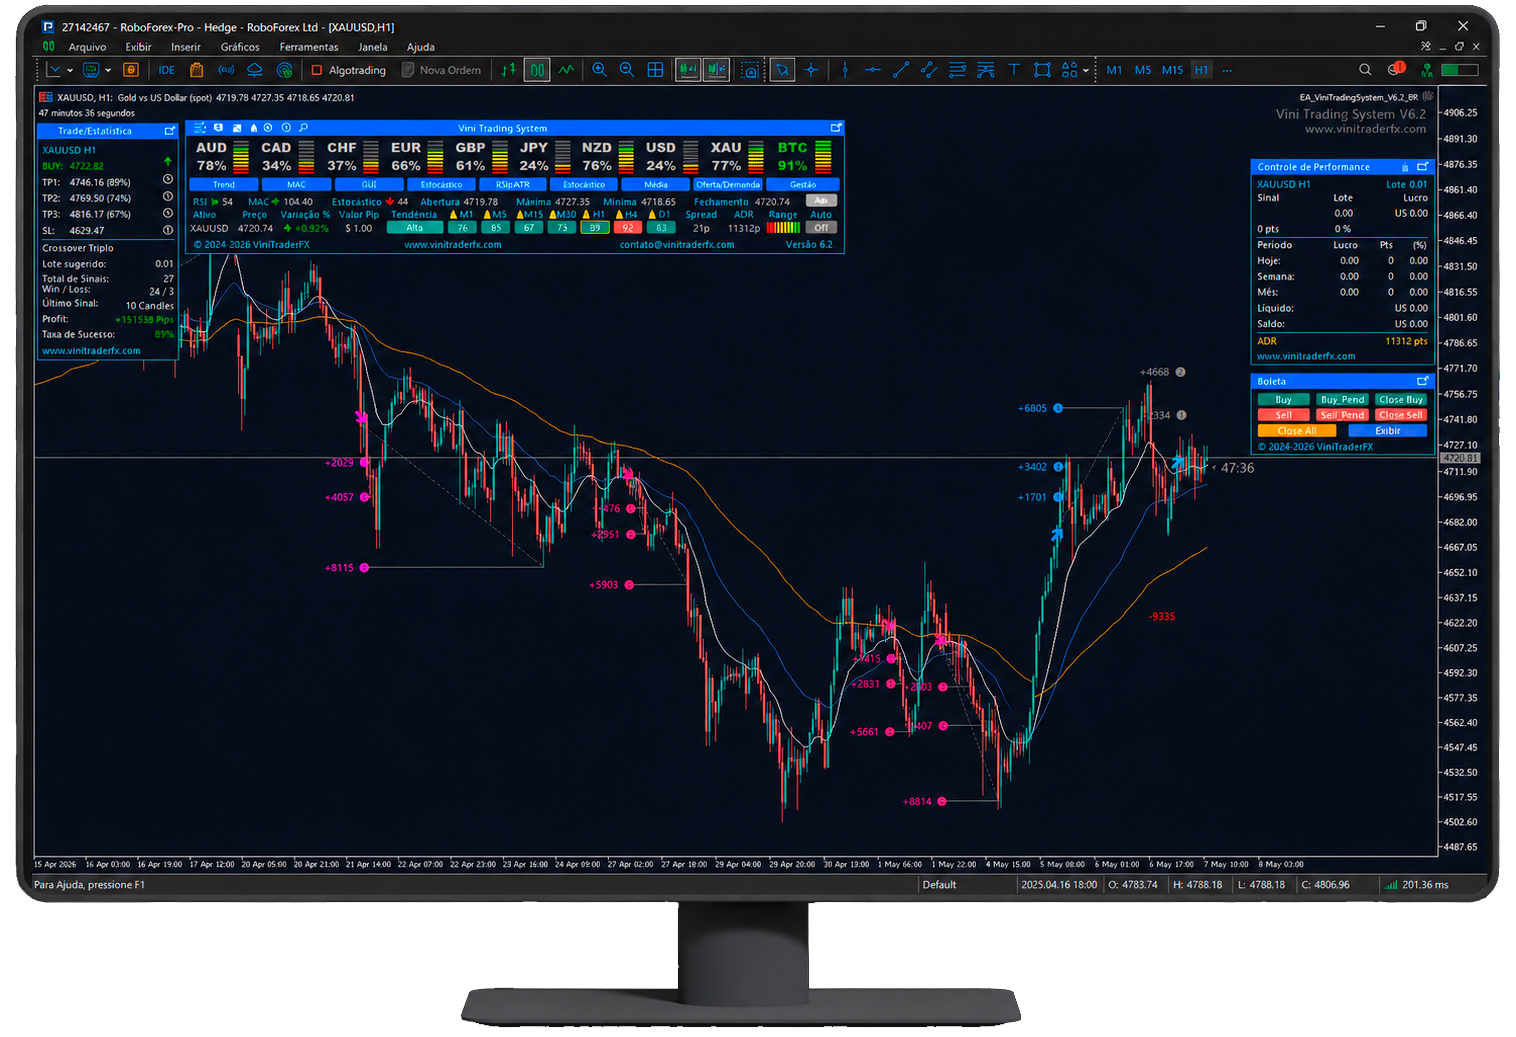Expand the Trade/Estatística panel

(170, 131)
